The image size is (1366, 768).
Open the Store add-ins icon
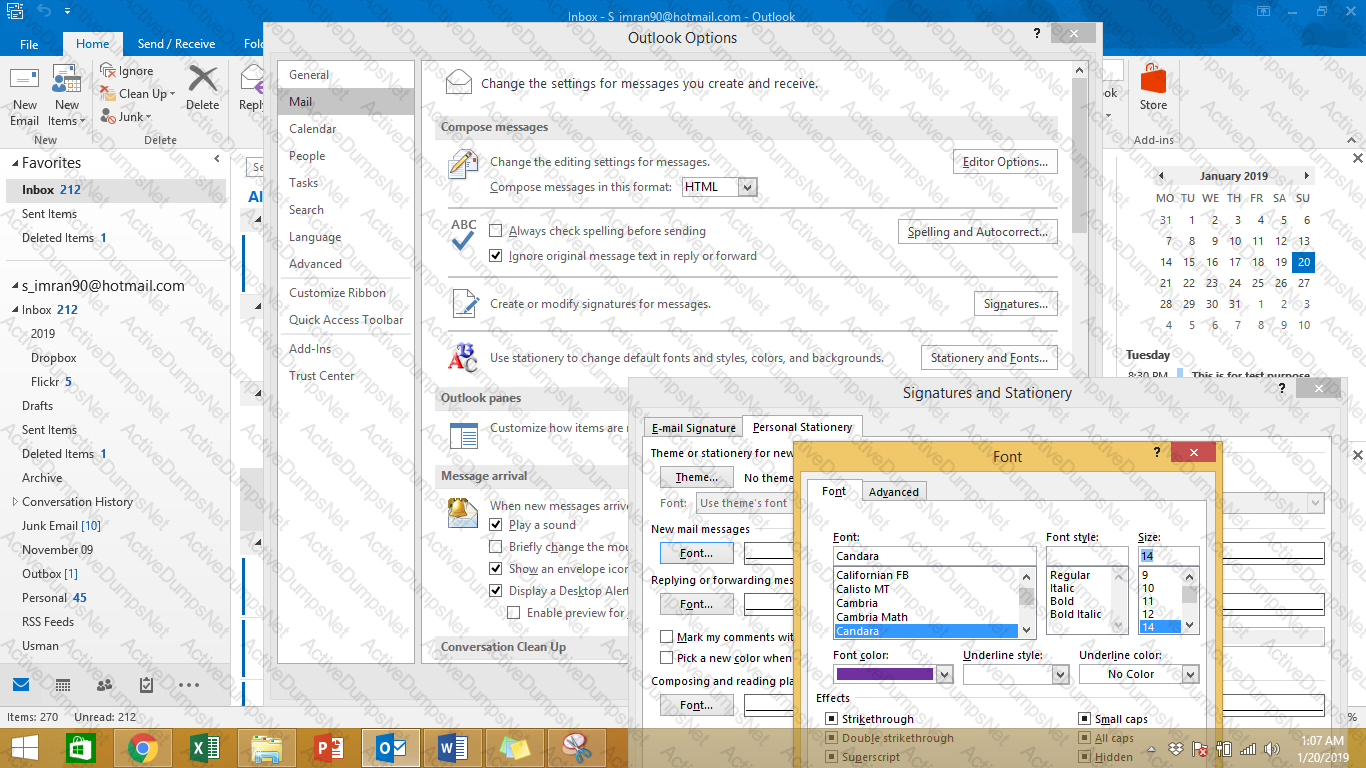click(1153, 85)
